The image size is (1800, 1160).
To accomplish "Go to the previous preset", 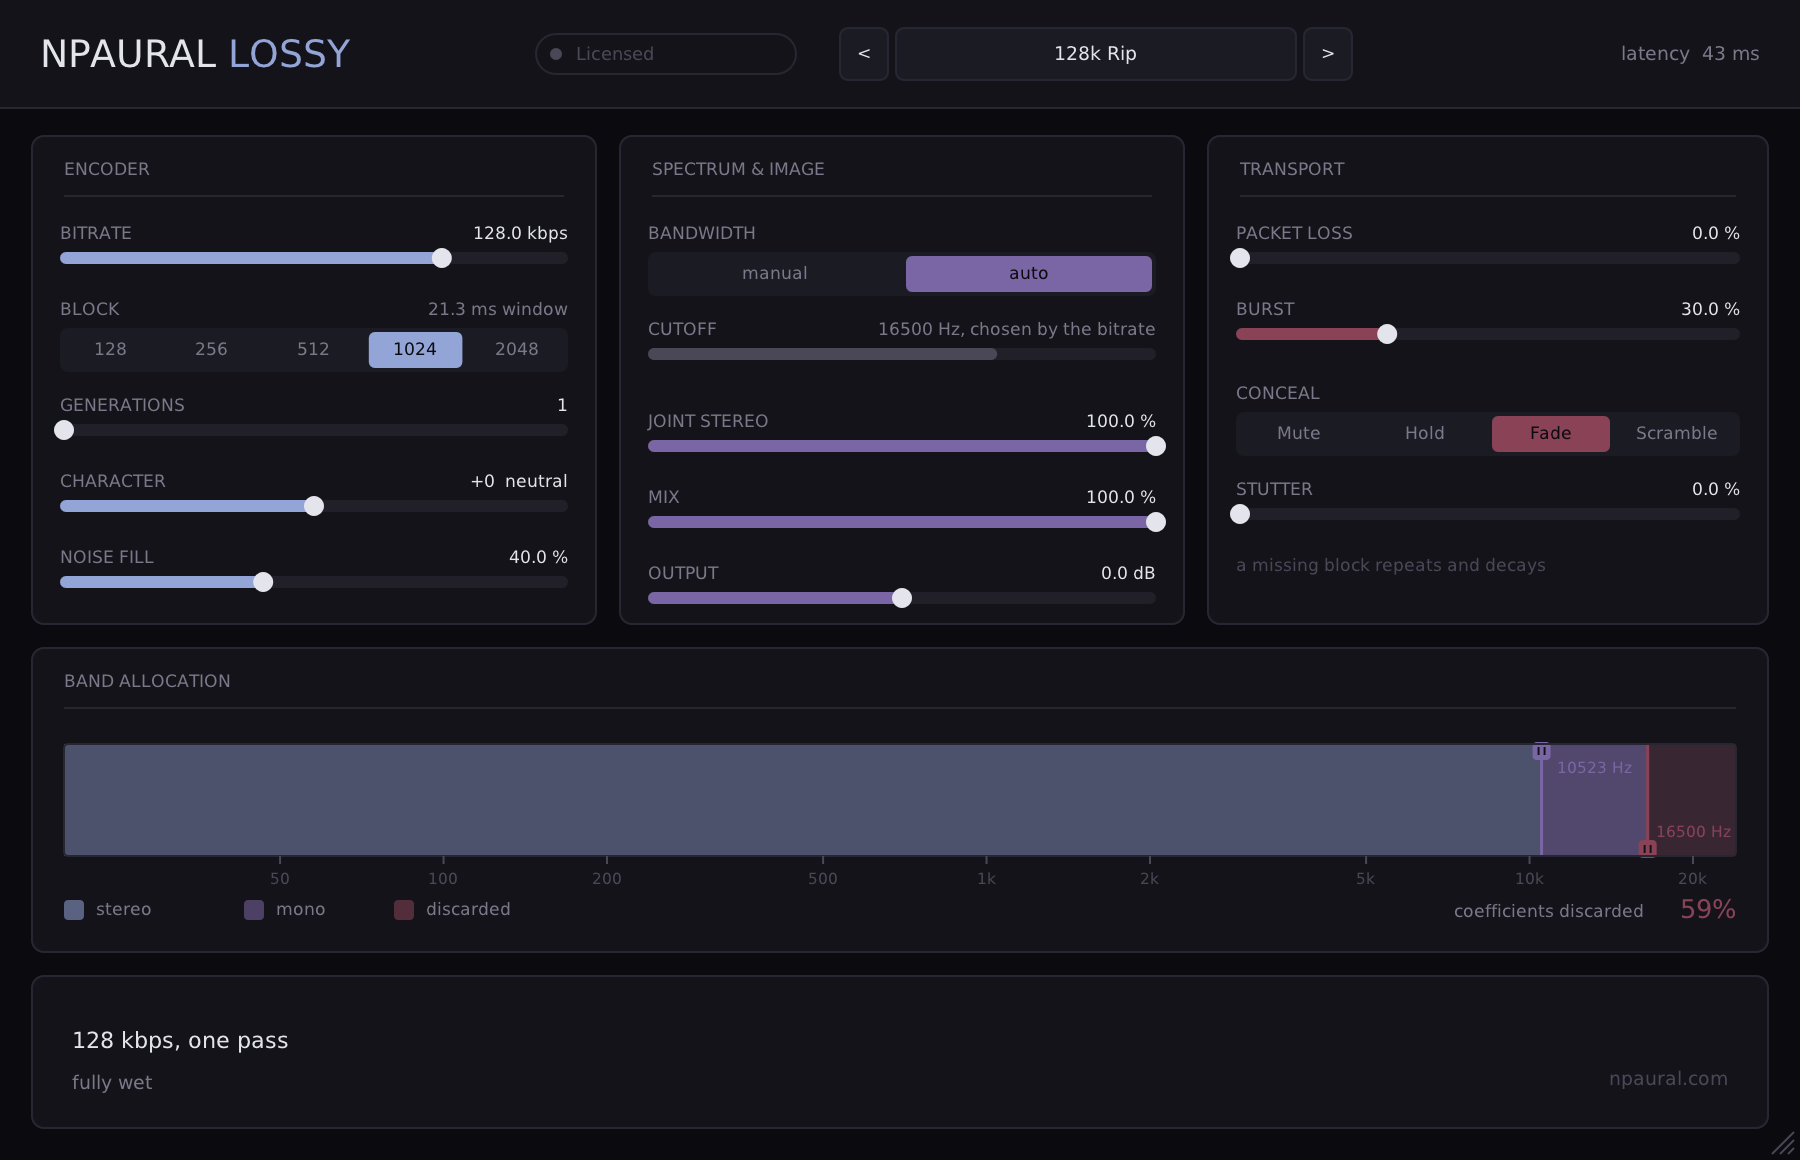I will click(x=864, y=54).
